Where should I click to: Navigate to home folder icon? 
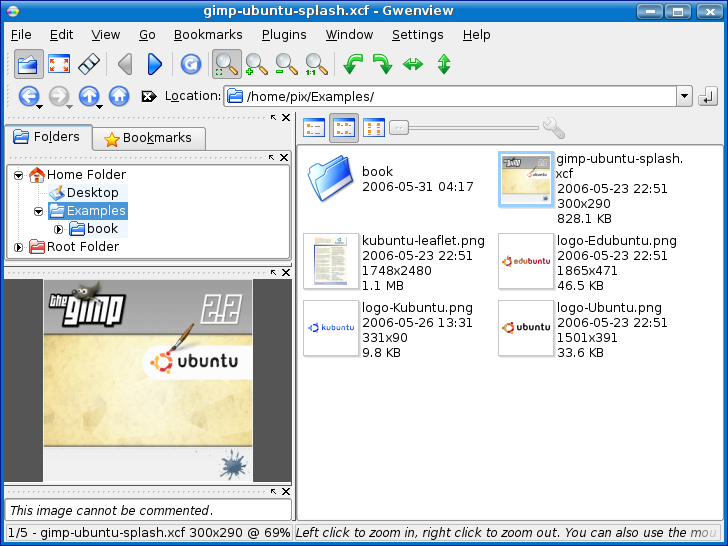[x=119, y=97]
